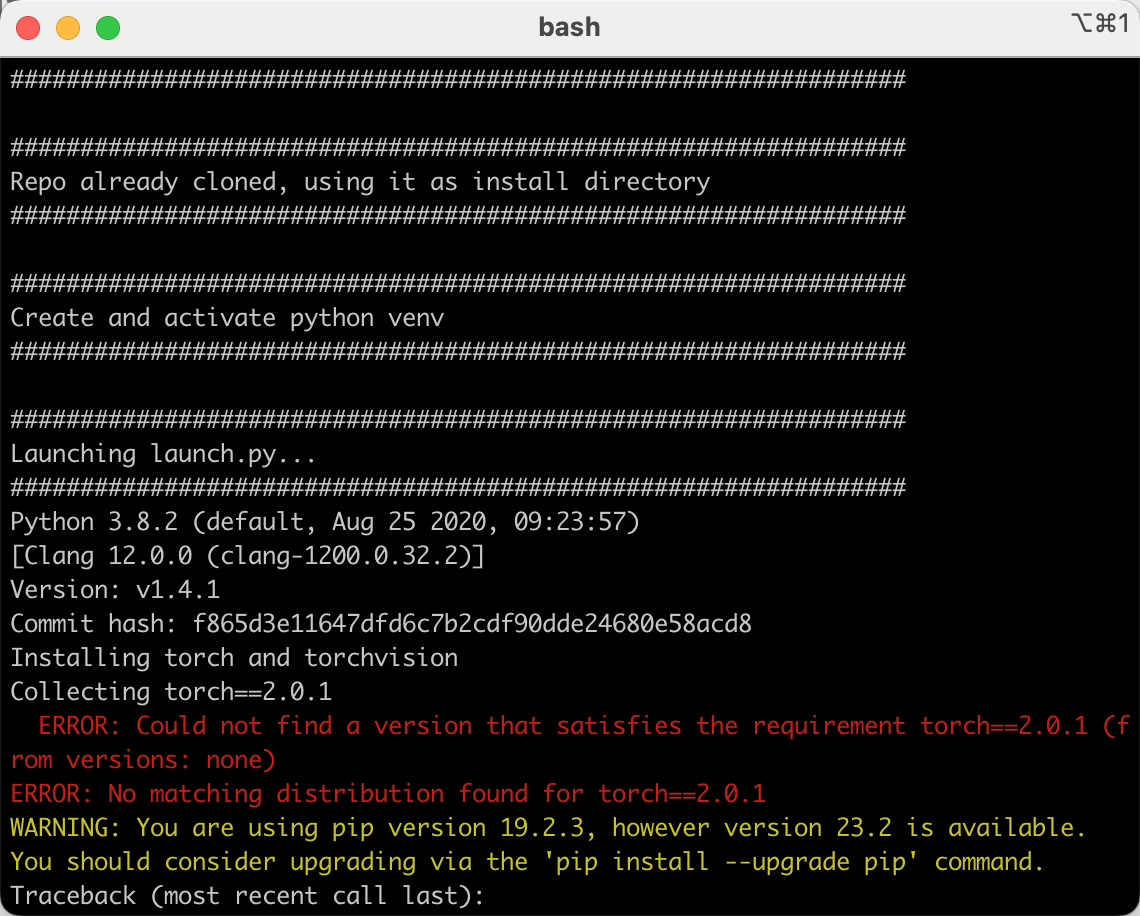This screenshot has width=1140, height=916.
Task: Click 'Installing torch and torchvision' line
Action: coord(234,658)
